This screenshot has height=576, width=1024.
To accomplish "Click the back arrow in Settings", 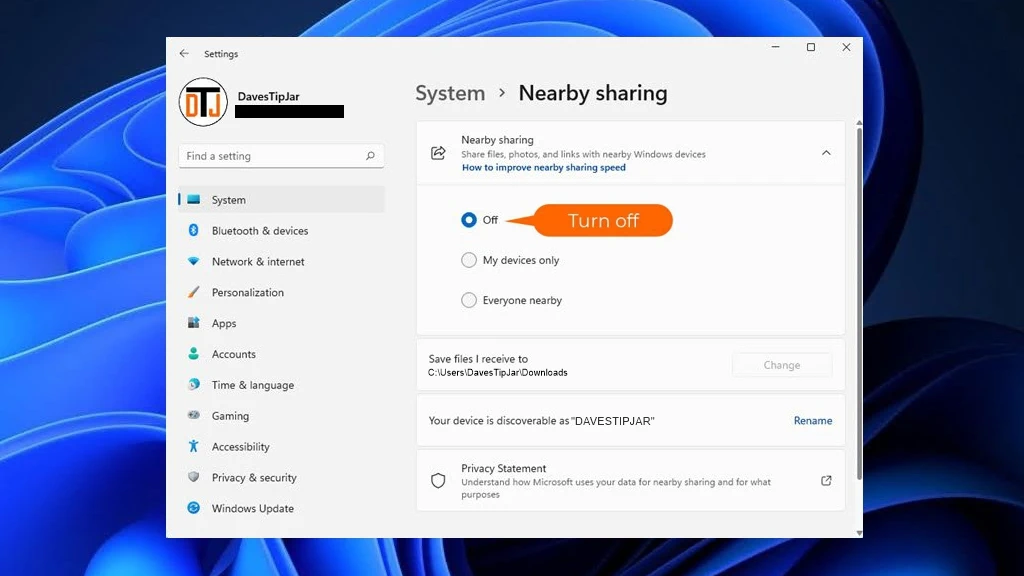I will coord(184,54).
